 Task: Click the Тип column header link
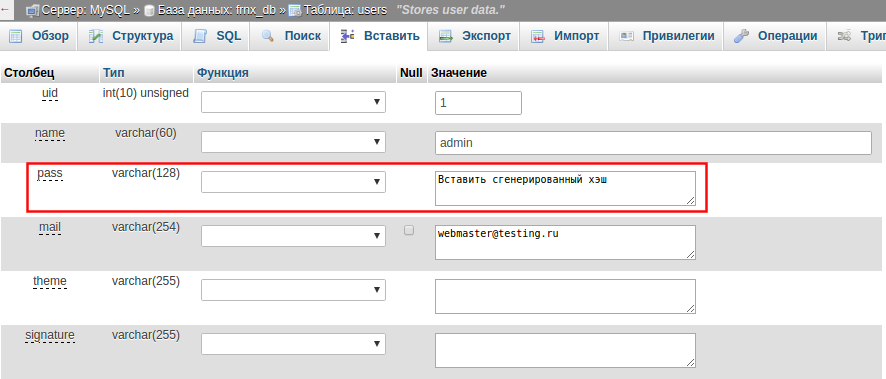(x=114, y=73)
